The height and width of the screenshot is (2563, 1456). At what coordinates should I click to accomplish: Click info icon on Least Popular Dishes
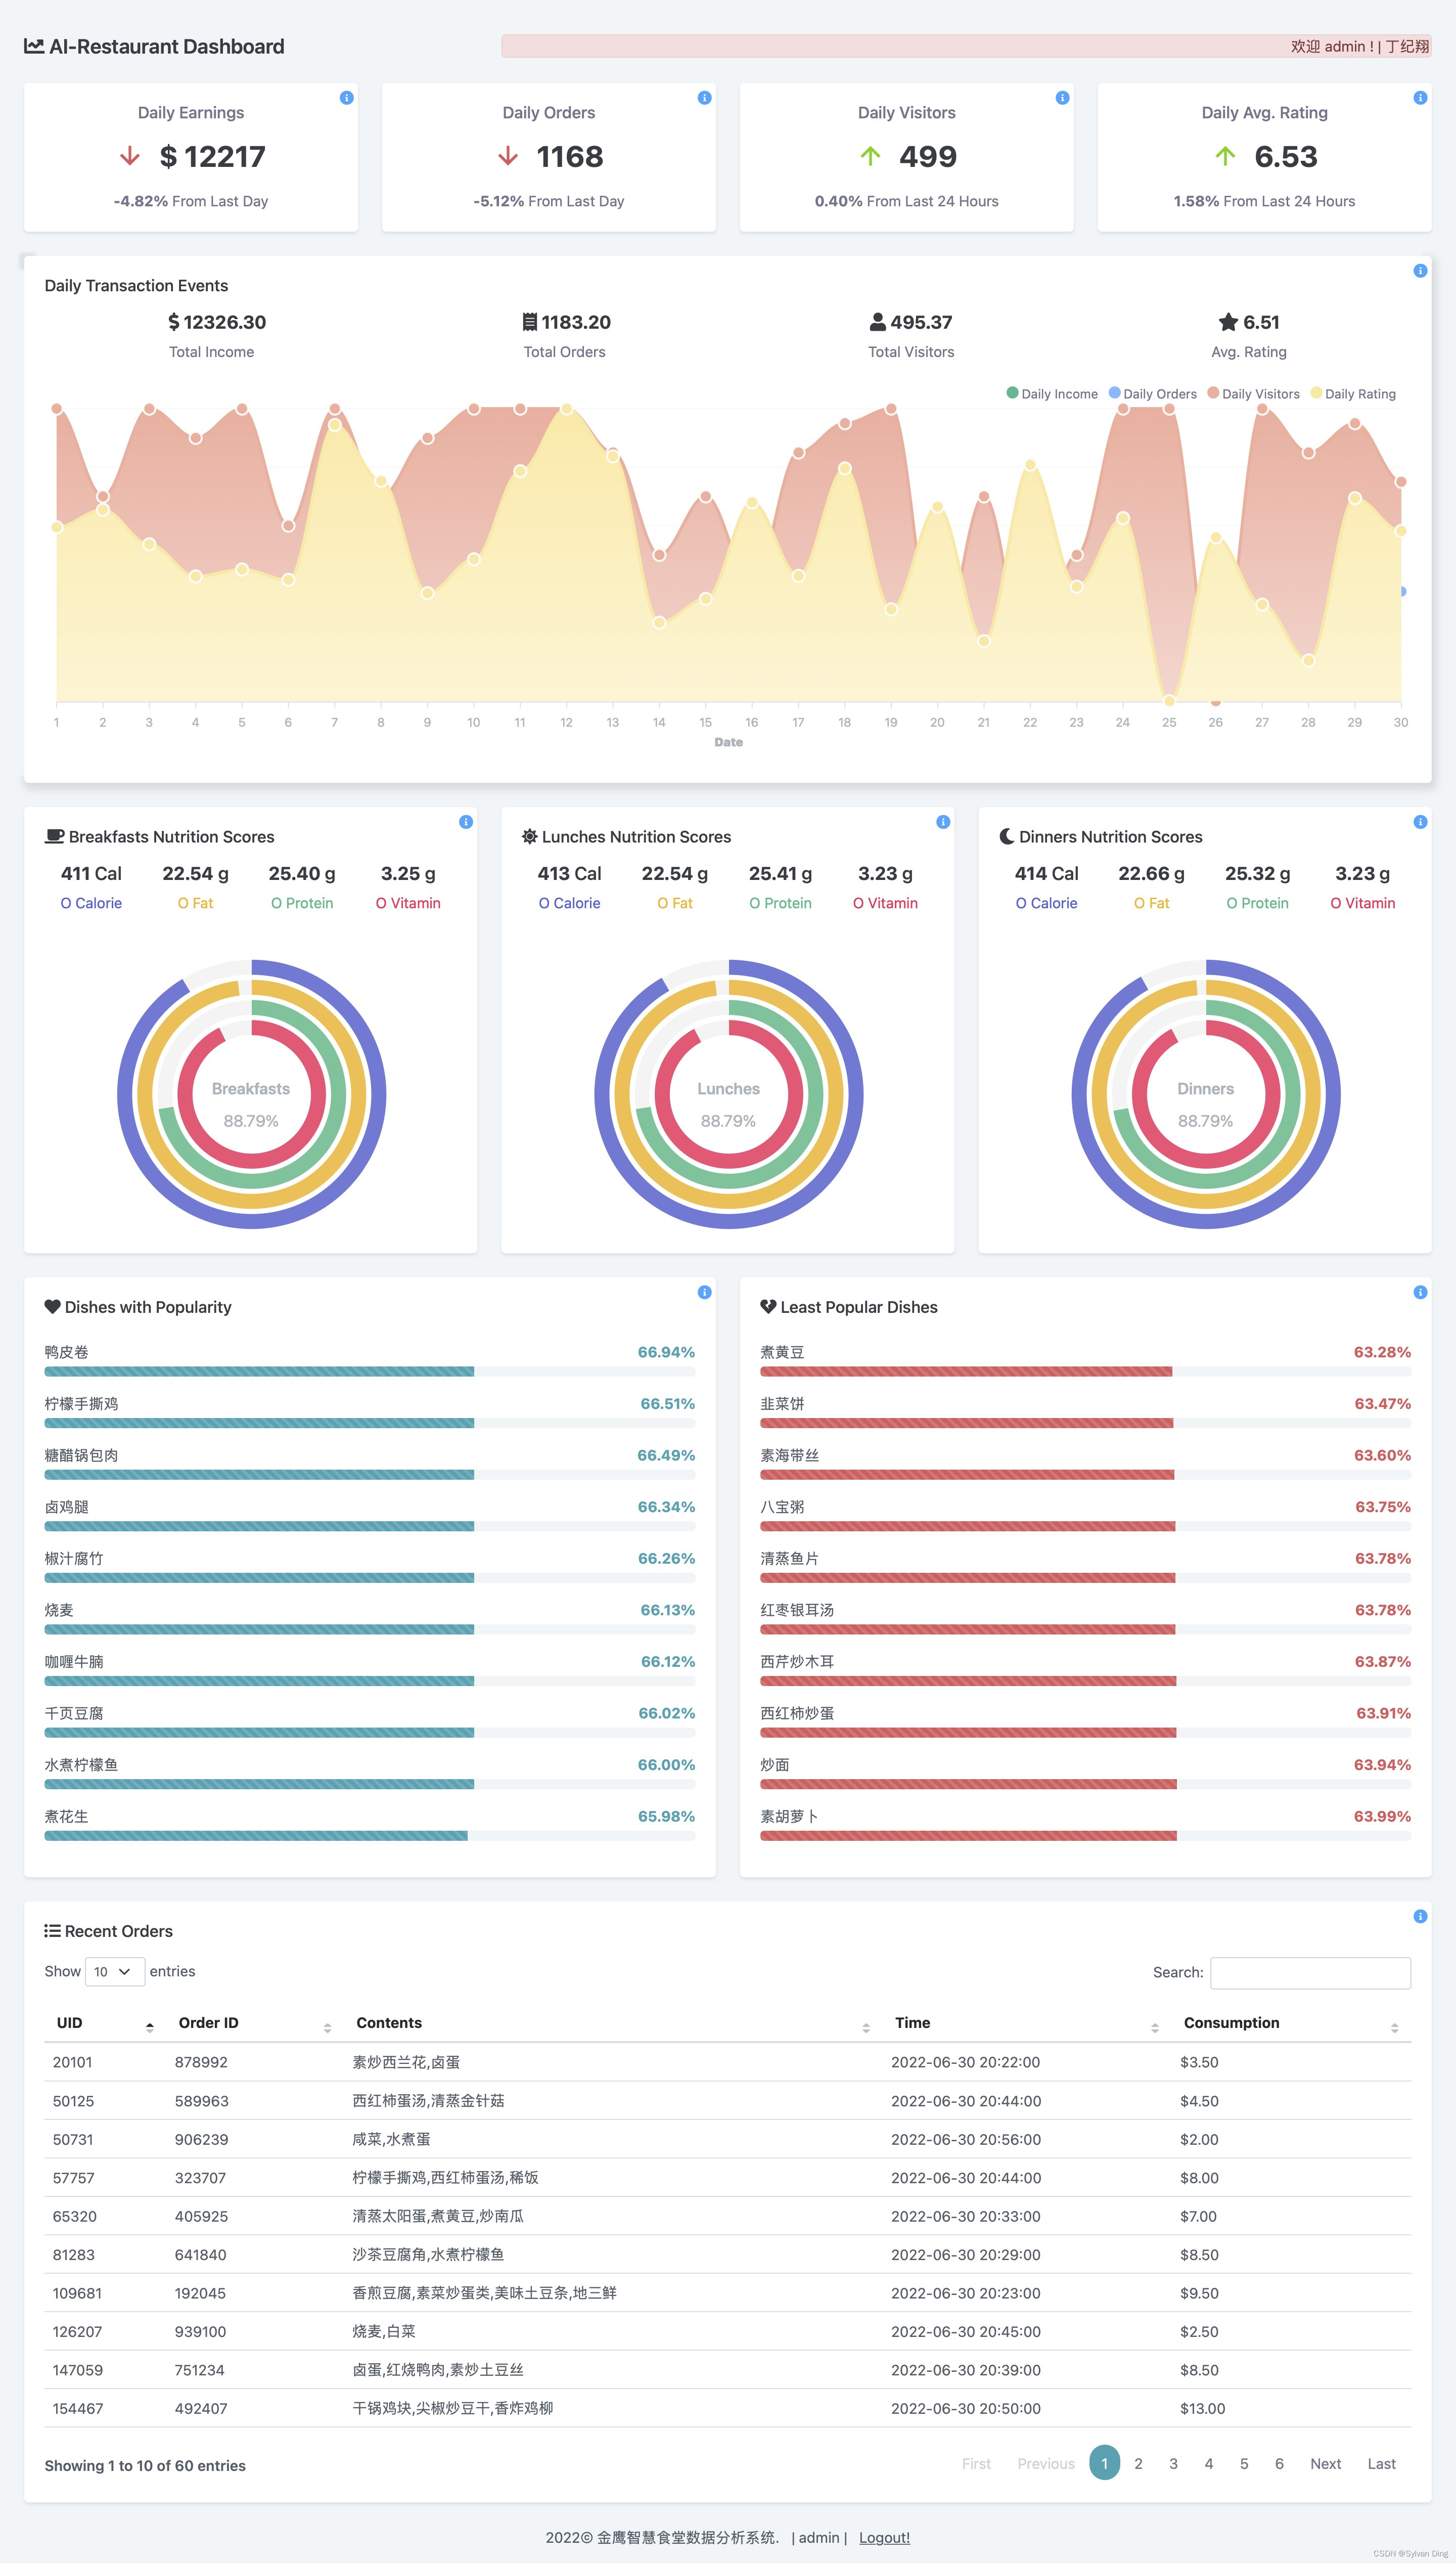click(x=1420, y=1292)
